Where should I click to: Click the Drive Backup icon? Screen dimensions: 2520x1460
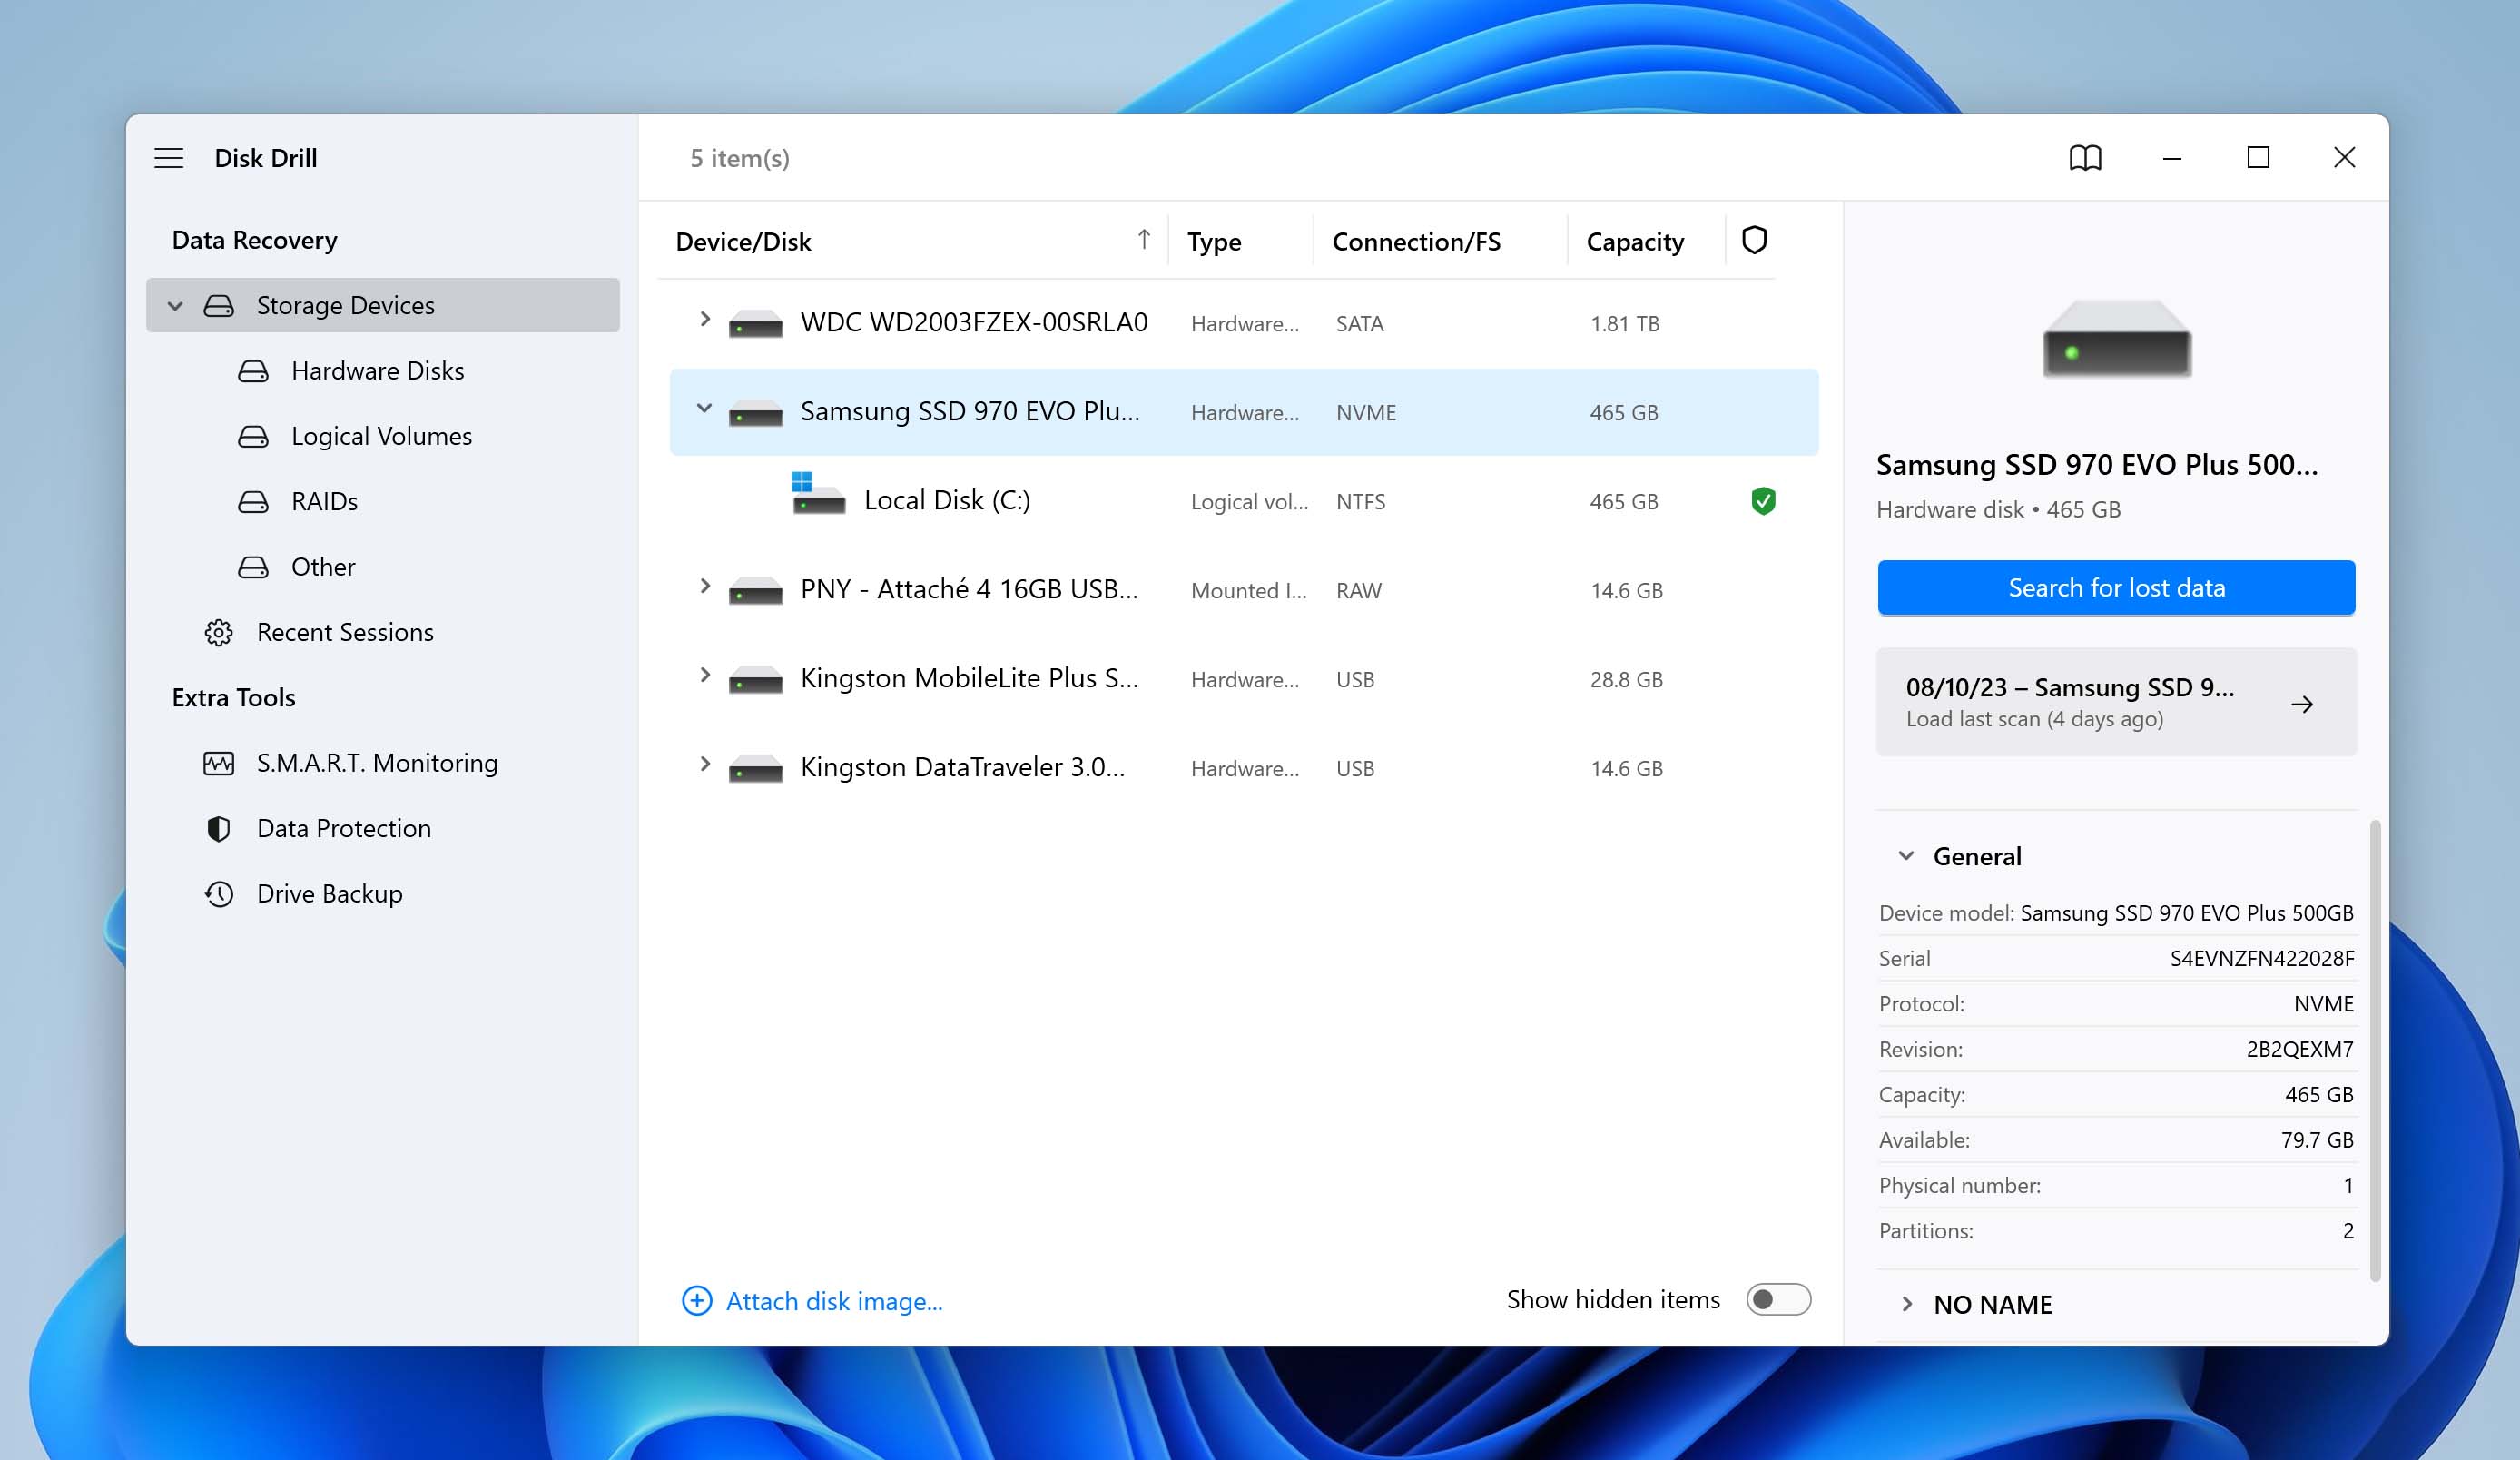point(217,893)
